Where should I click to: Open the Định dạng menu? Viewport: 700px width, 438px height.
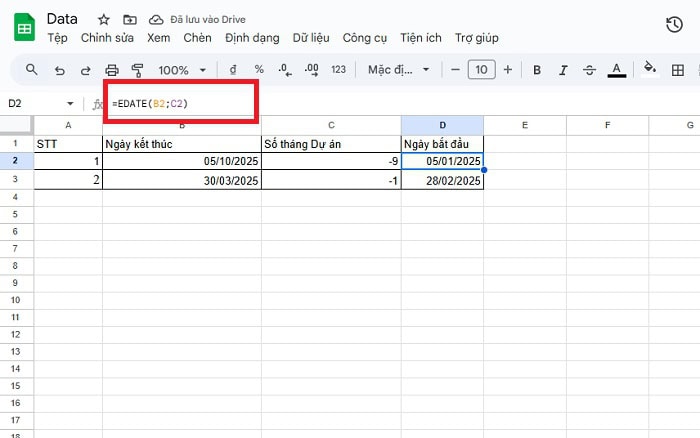click(252, 38)
